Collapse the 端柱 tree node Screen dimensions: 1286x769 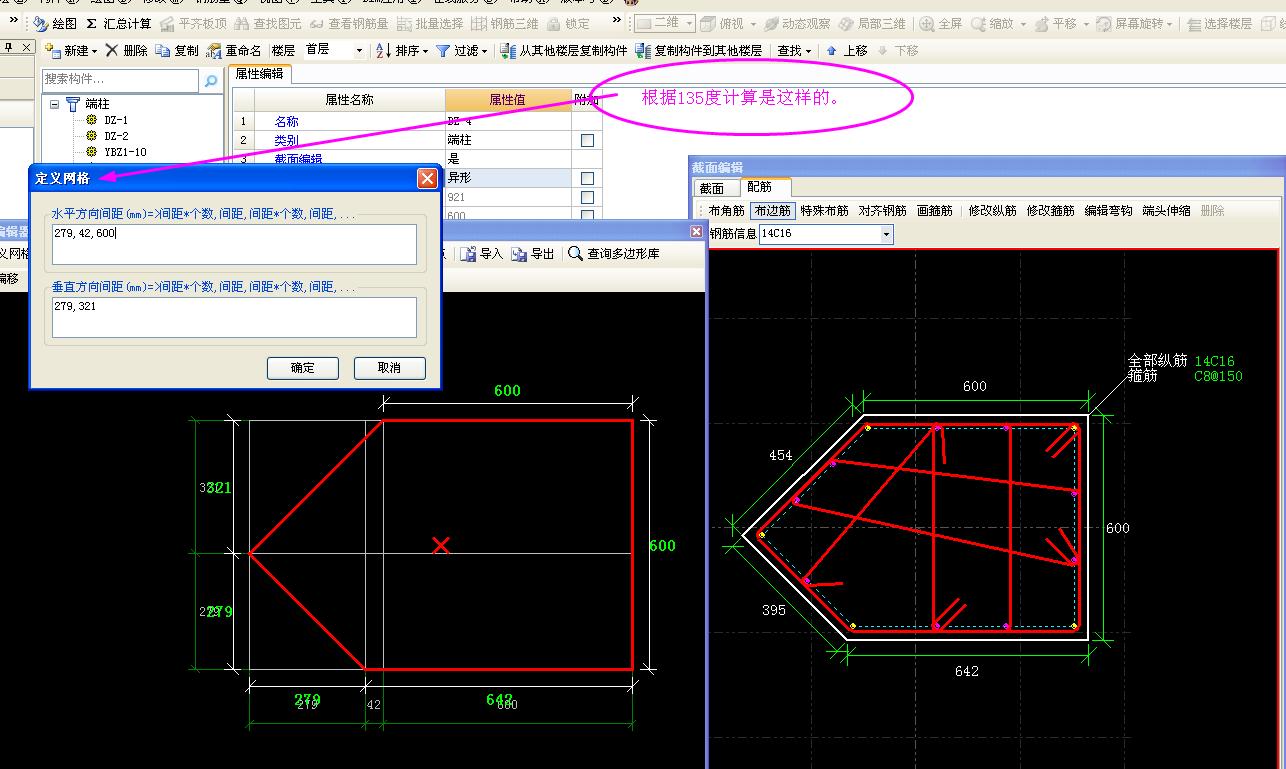tap(55, 104)
